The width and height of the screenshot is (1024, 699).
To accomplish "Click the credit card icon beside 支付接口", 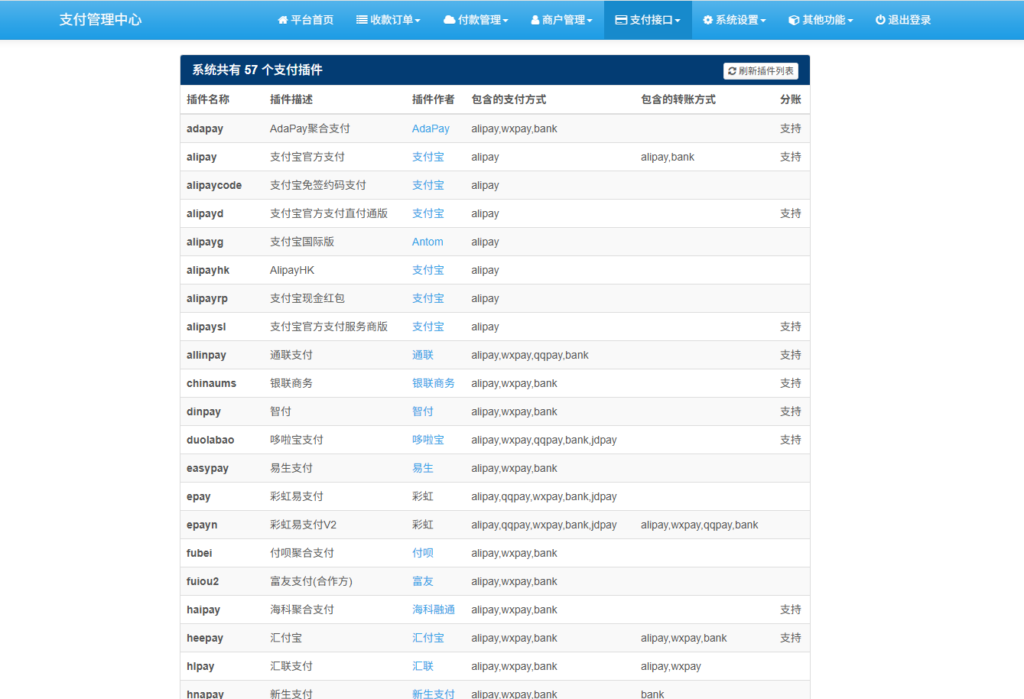I will tap(621, 20).
